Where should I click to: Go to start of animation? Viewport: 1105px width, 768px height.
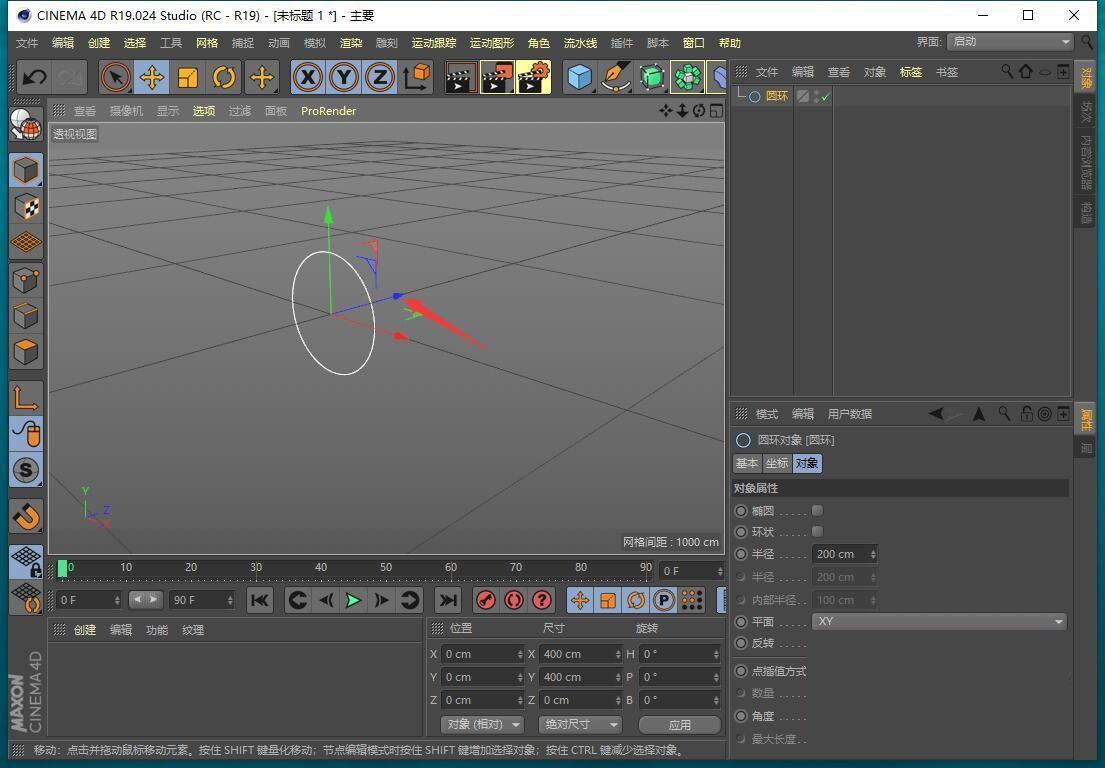click(x=259, y=600)
